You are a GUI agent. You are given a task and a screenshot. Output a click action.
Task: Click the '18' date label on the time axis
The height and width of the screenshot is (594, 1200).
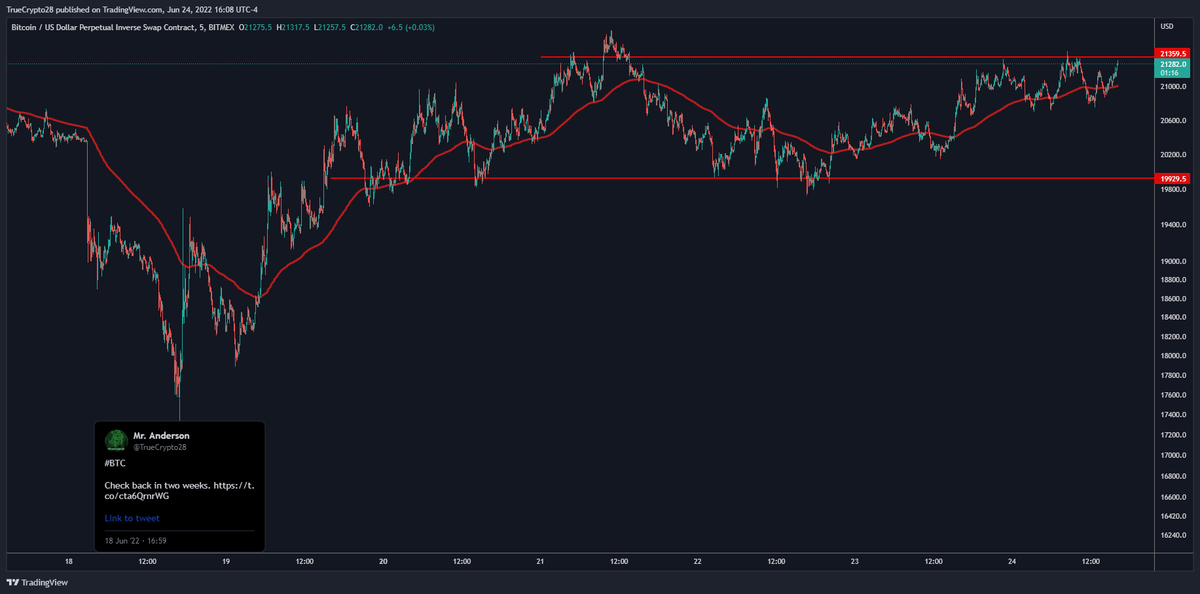click(68, 561)
